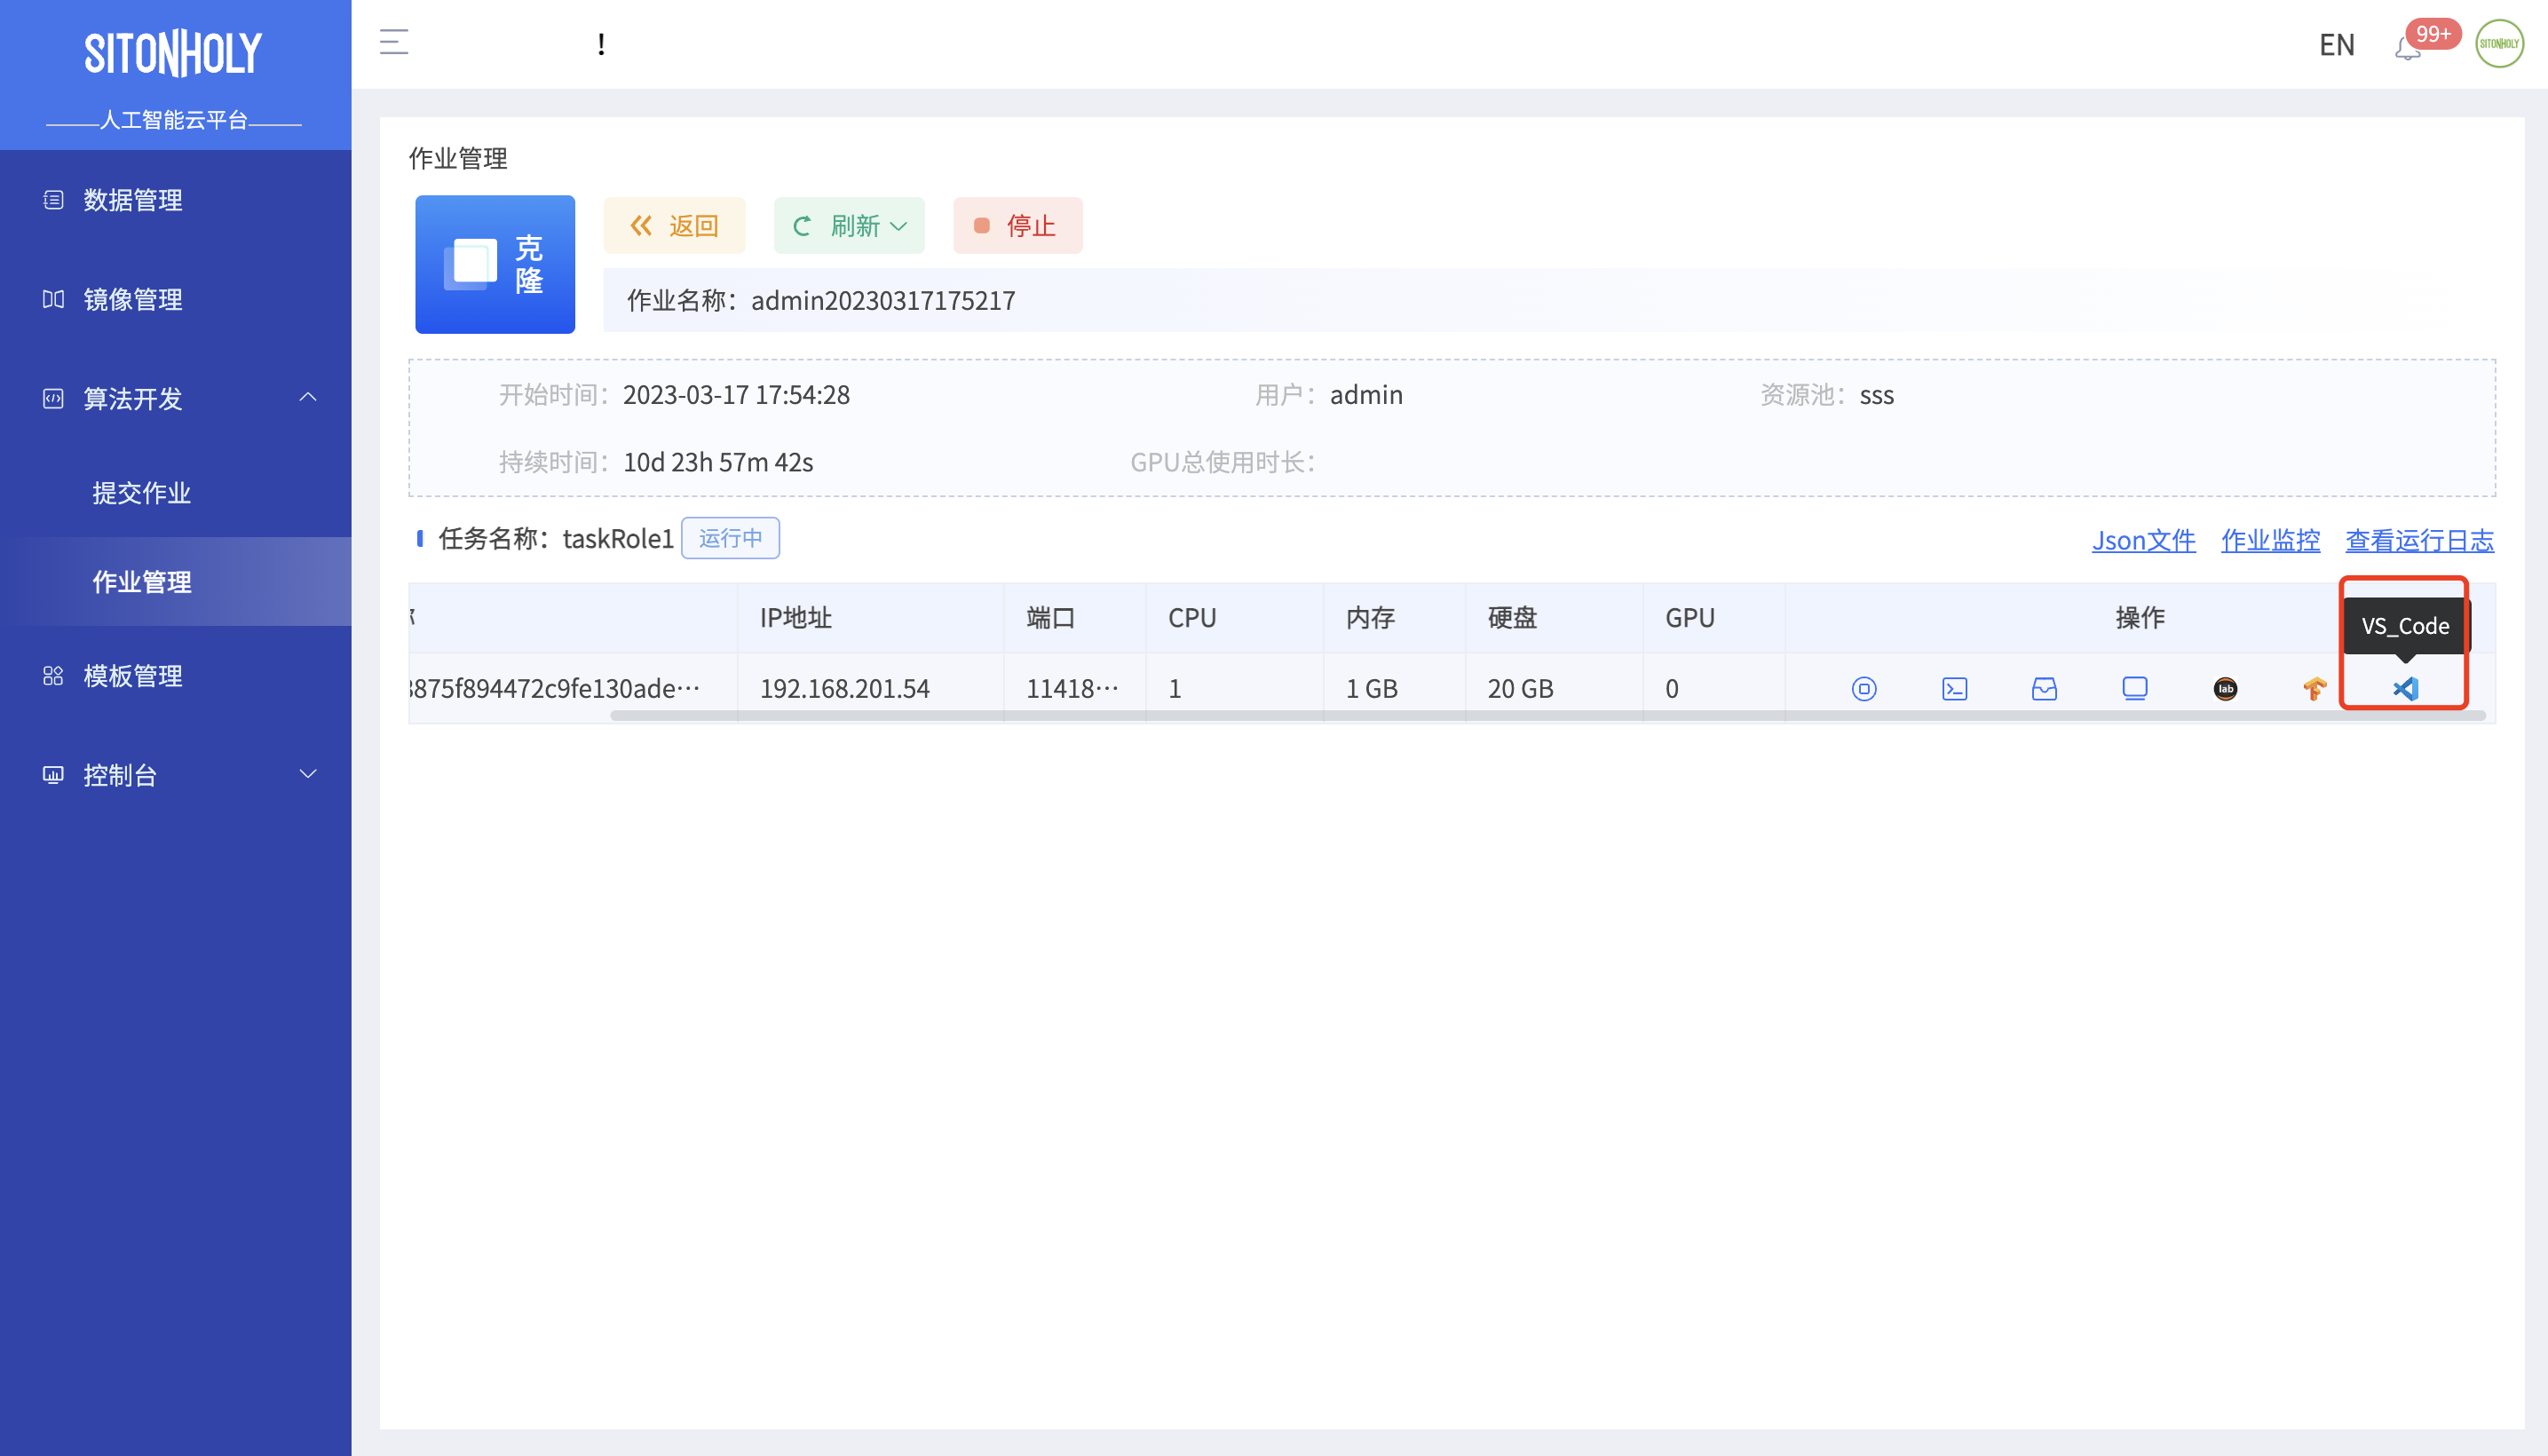The width and height of the screenshot is (2548, 1456).
Task: Click the job name admin20230317175217
Action: click(883, 301)
